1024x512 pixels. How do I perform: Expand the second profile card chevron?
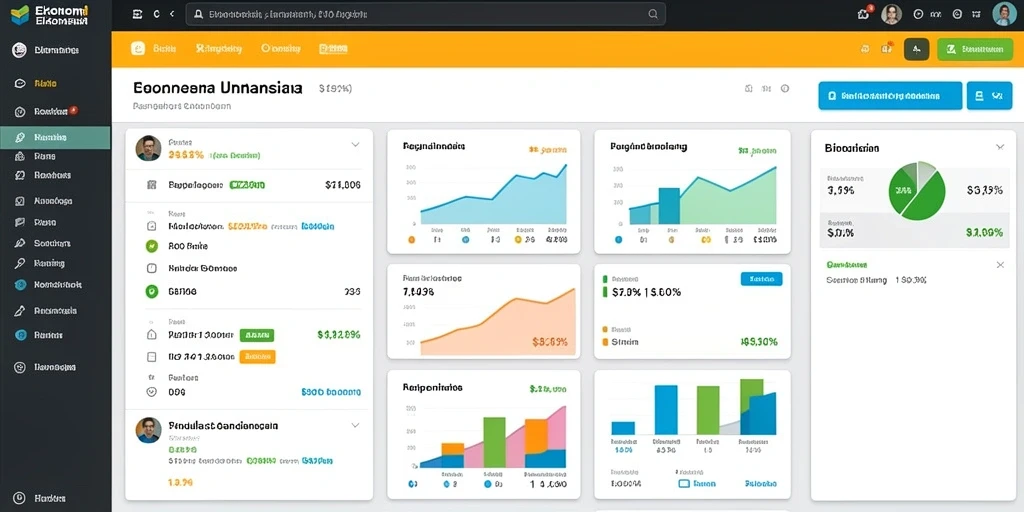355,424
